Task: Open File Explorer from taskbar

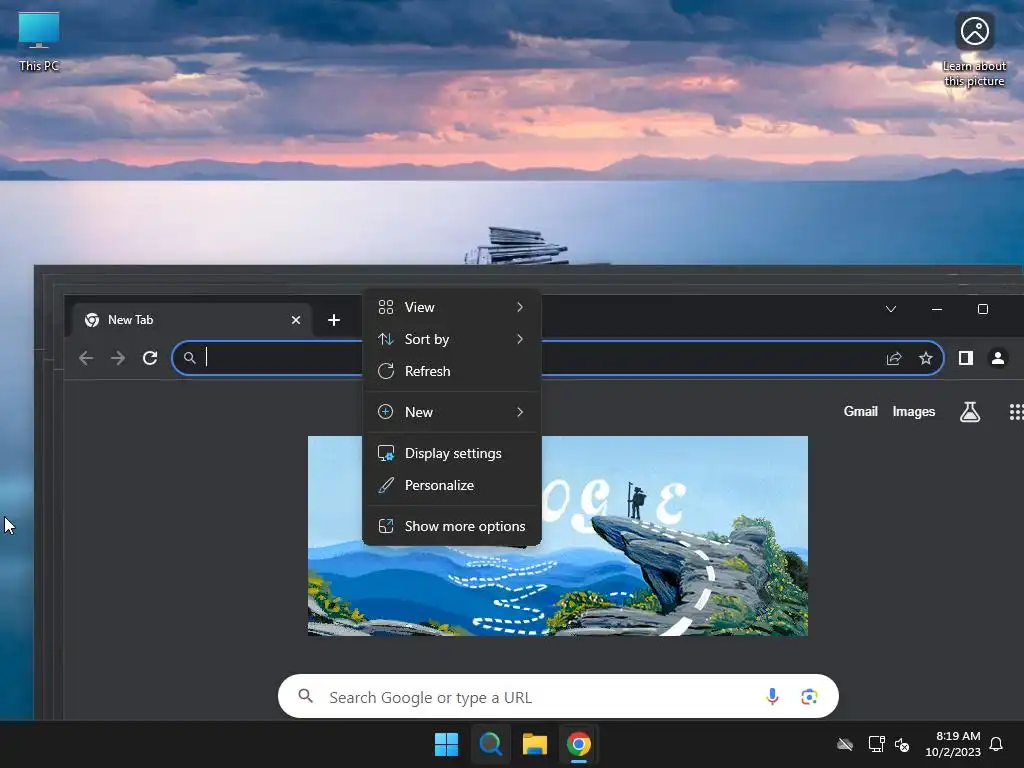Action: coord(535,744)
